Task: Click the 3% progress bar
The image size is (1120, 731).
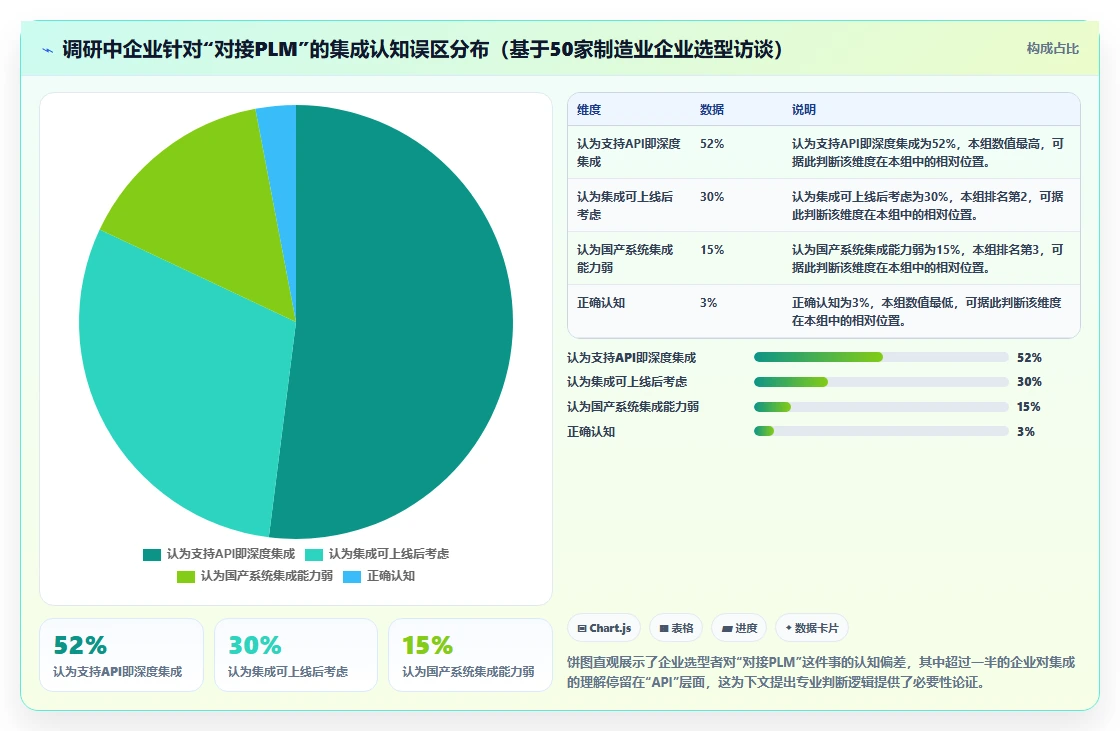Action: (x=881, y=431)
